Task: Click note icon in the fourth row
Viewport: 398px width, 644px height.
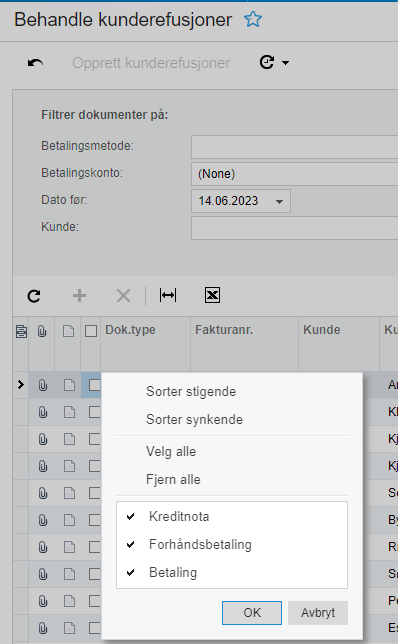Action: 69,466
